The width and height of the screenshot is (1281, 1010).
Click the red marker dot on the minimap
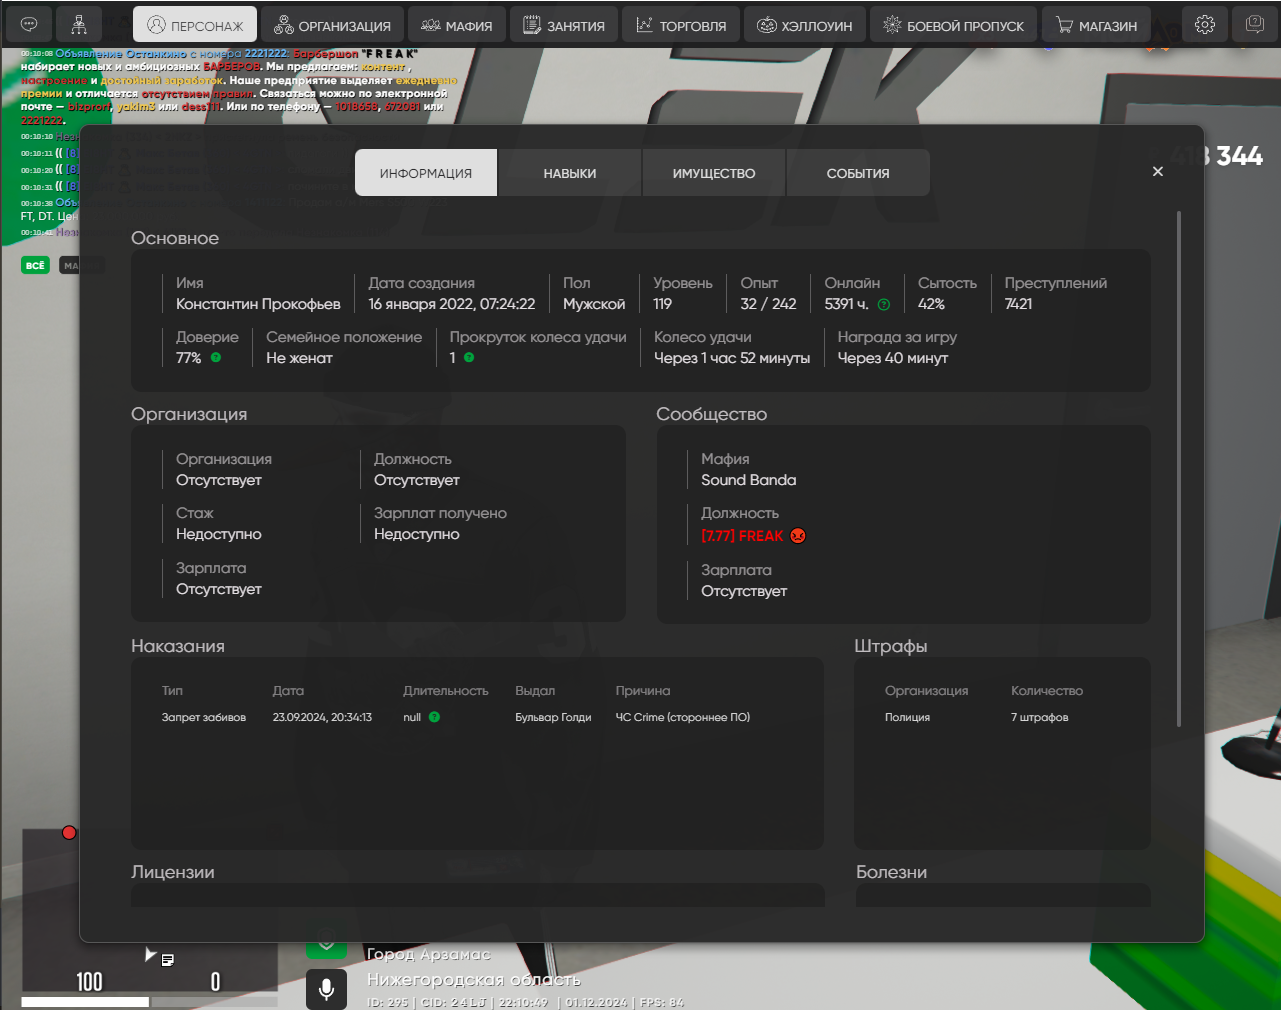69,832
